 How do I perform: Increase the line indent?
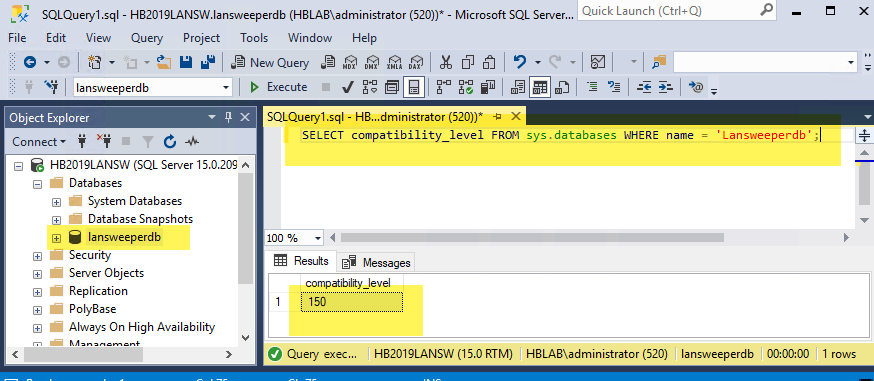[x=666, y=87]
